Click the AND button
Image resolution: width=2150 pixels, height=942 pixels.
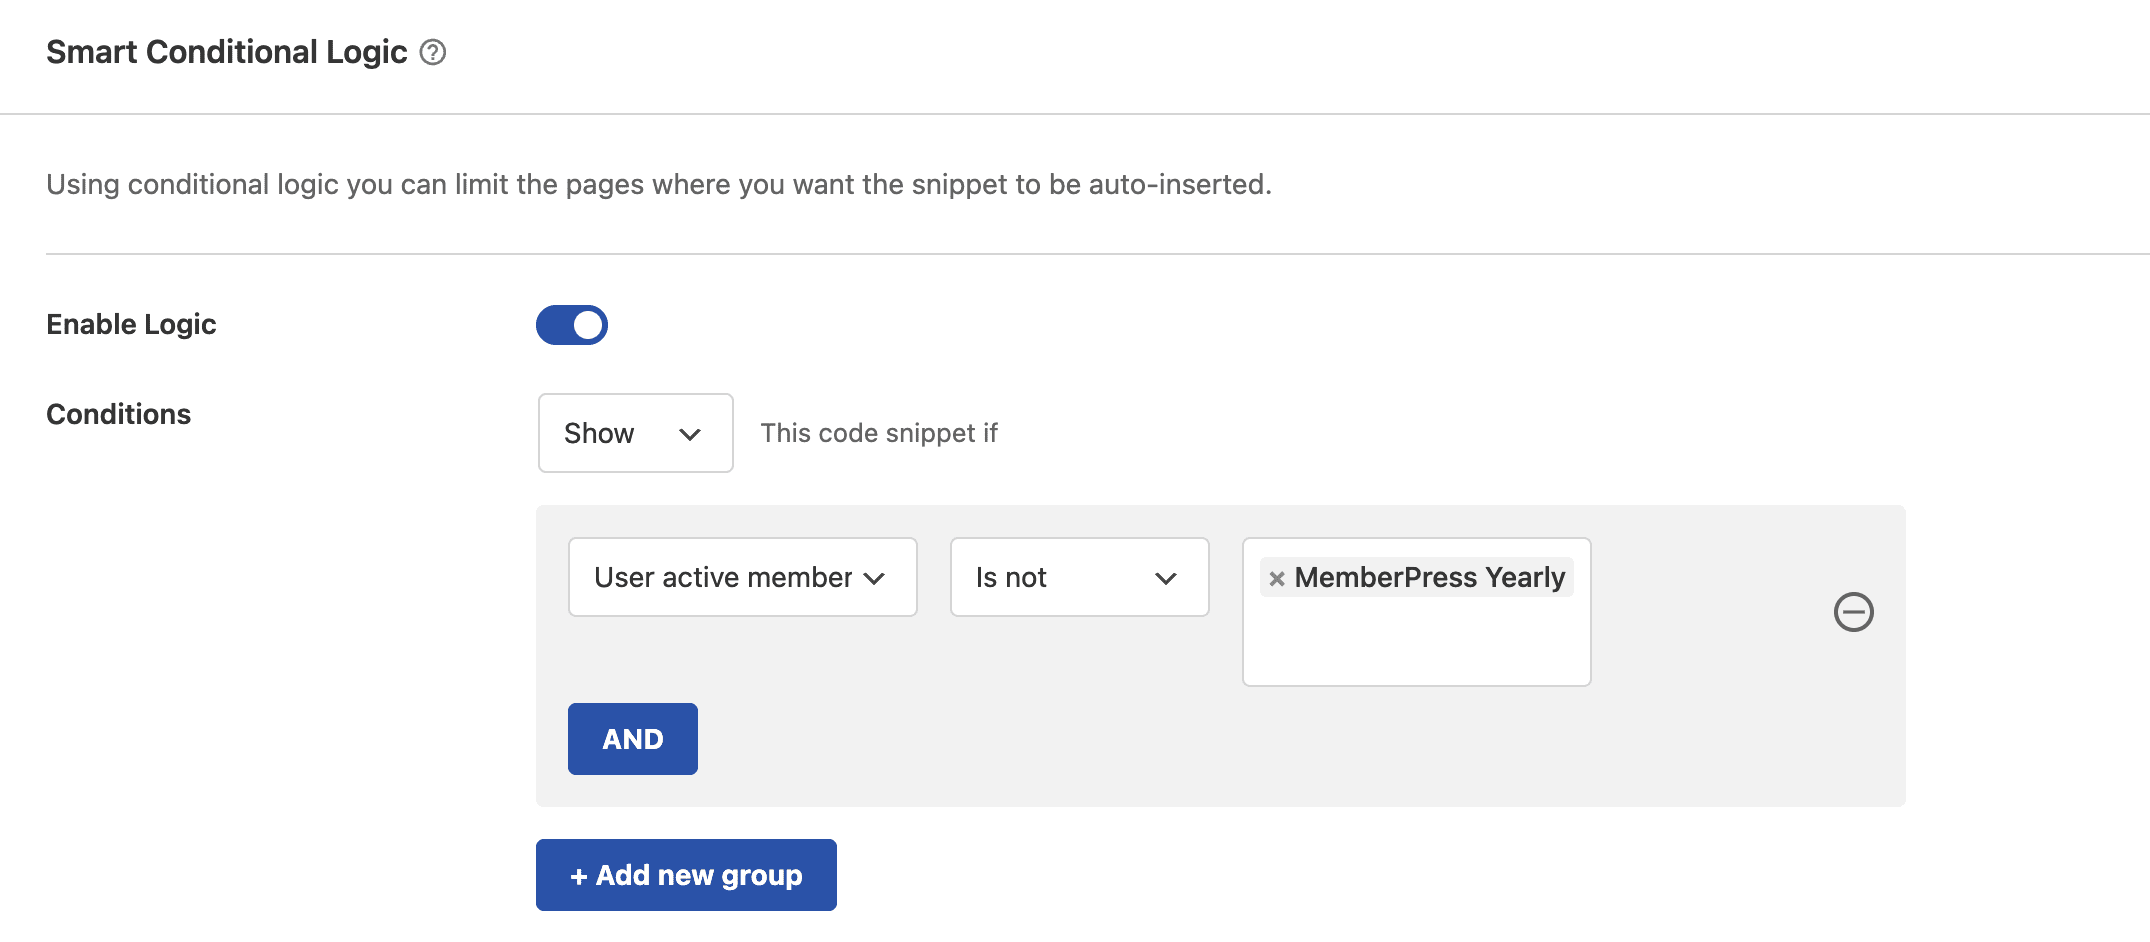click(x=633, y=739)
